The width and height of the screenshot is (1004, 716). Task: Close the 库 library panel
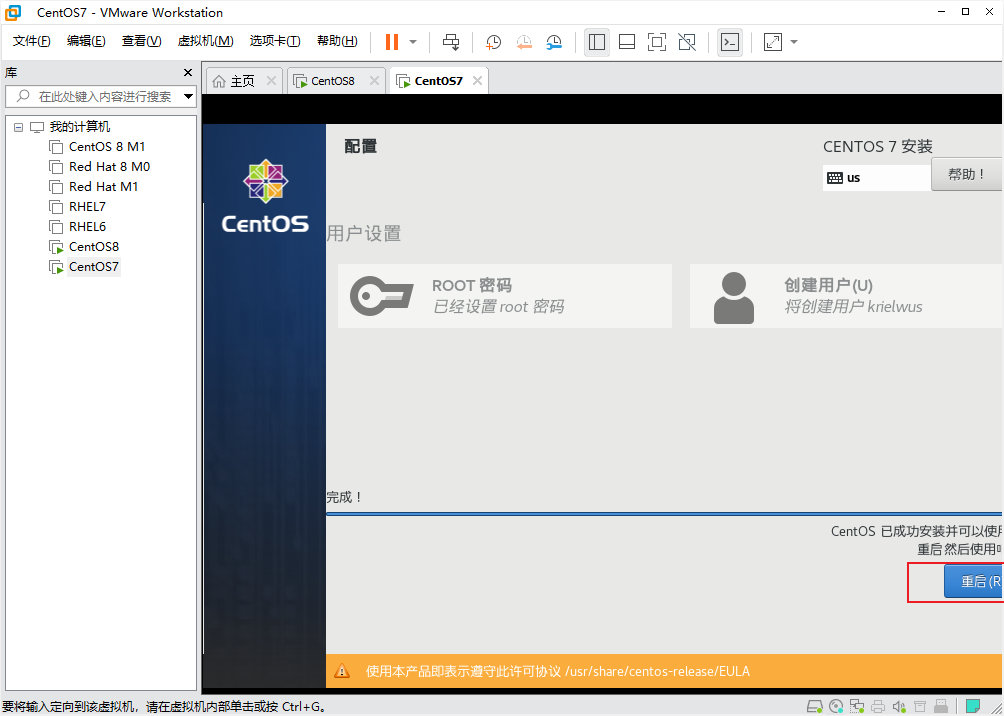coord(188,72)
